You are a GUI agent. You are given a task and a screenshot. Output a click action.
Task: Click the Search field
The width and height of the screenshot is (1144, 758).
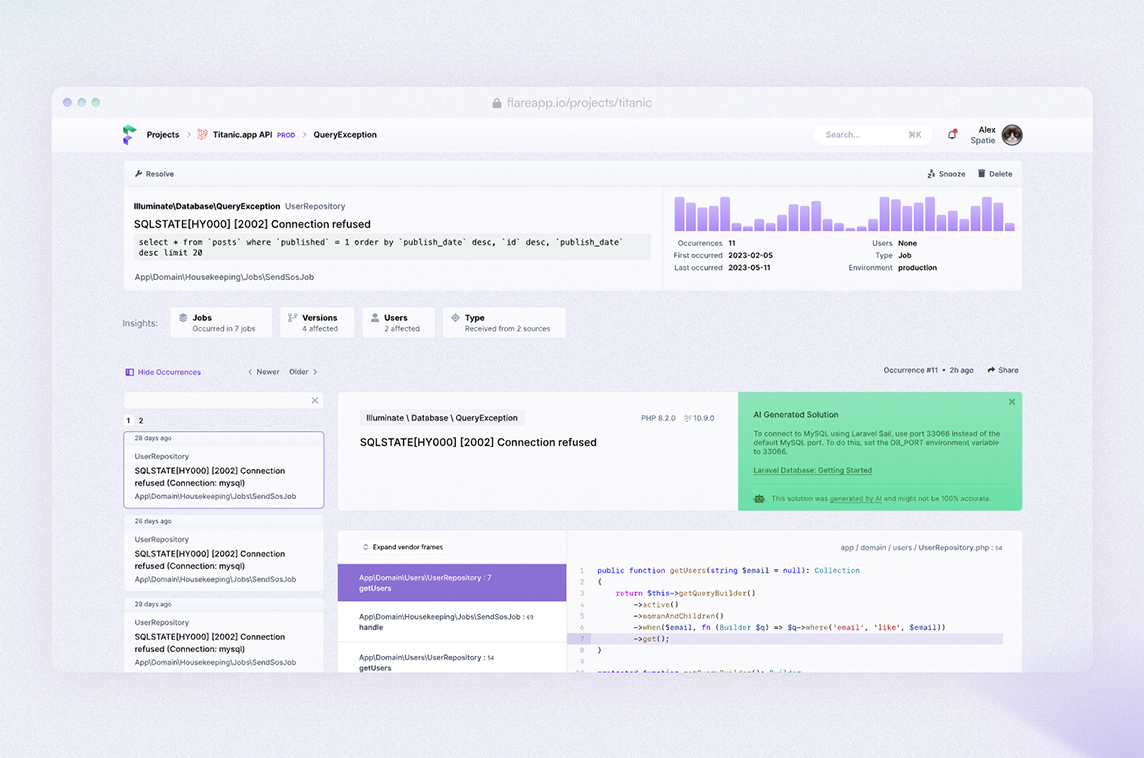click(873, 135)
